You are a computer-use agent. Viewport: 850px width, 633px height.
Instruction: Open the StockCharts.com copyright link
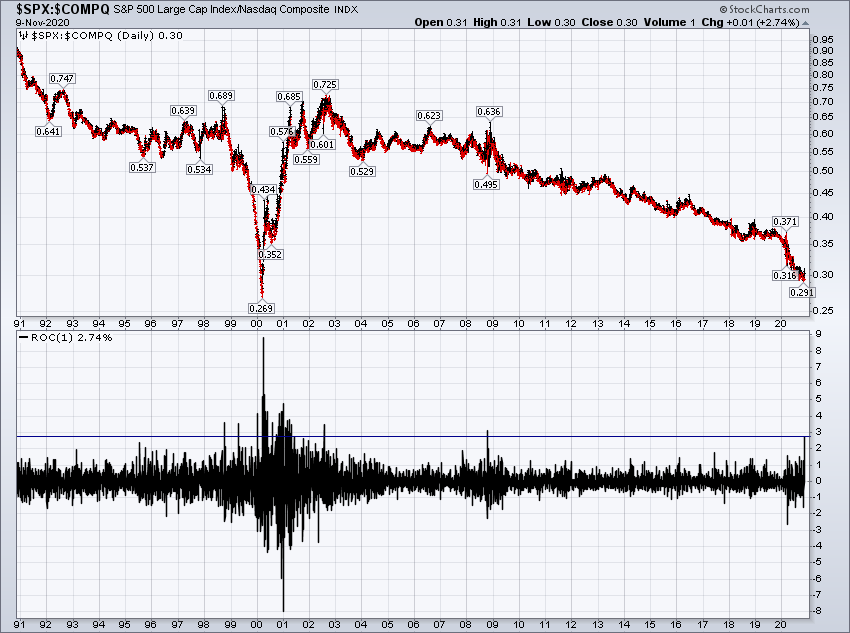click(764, 9)
